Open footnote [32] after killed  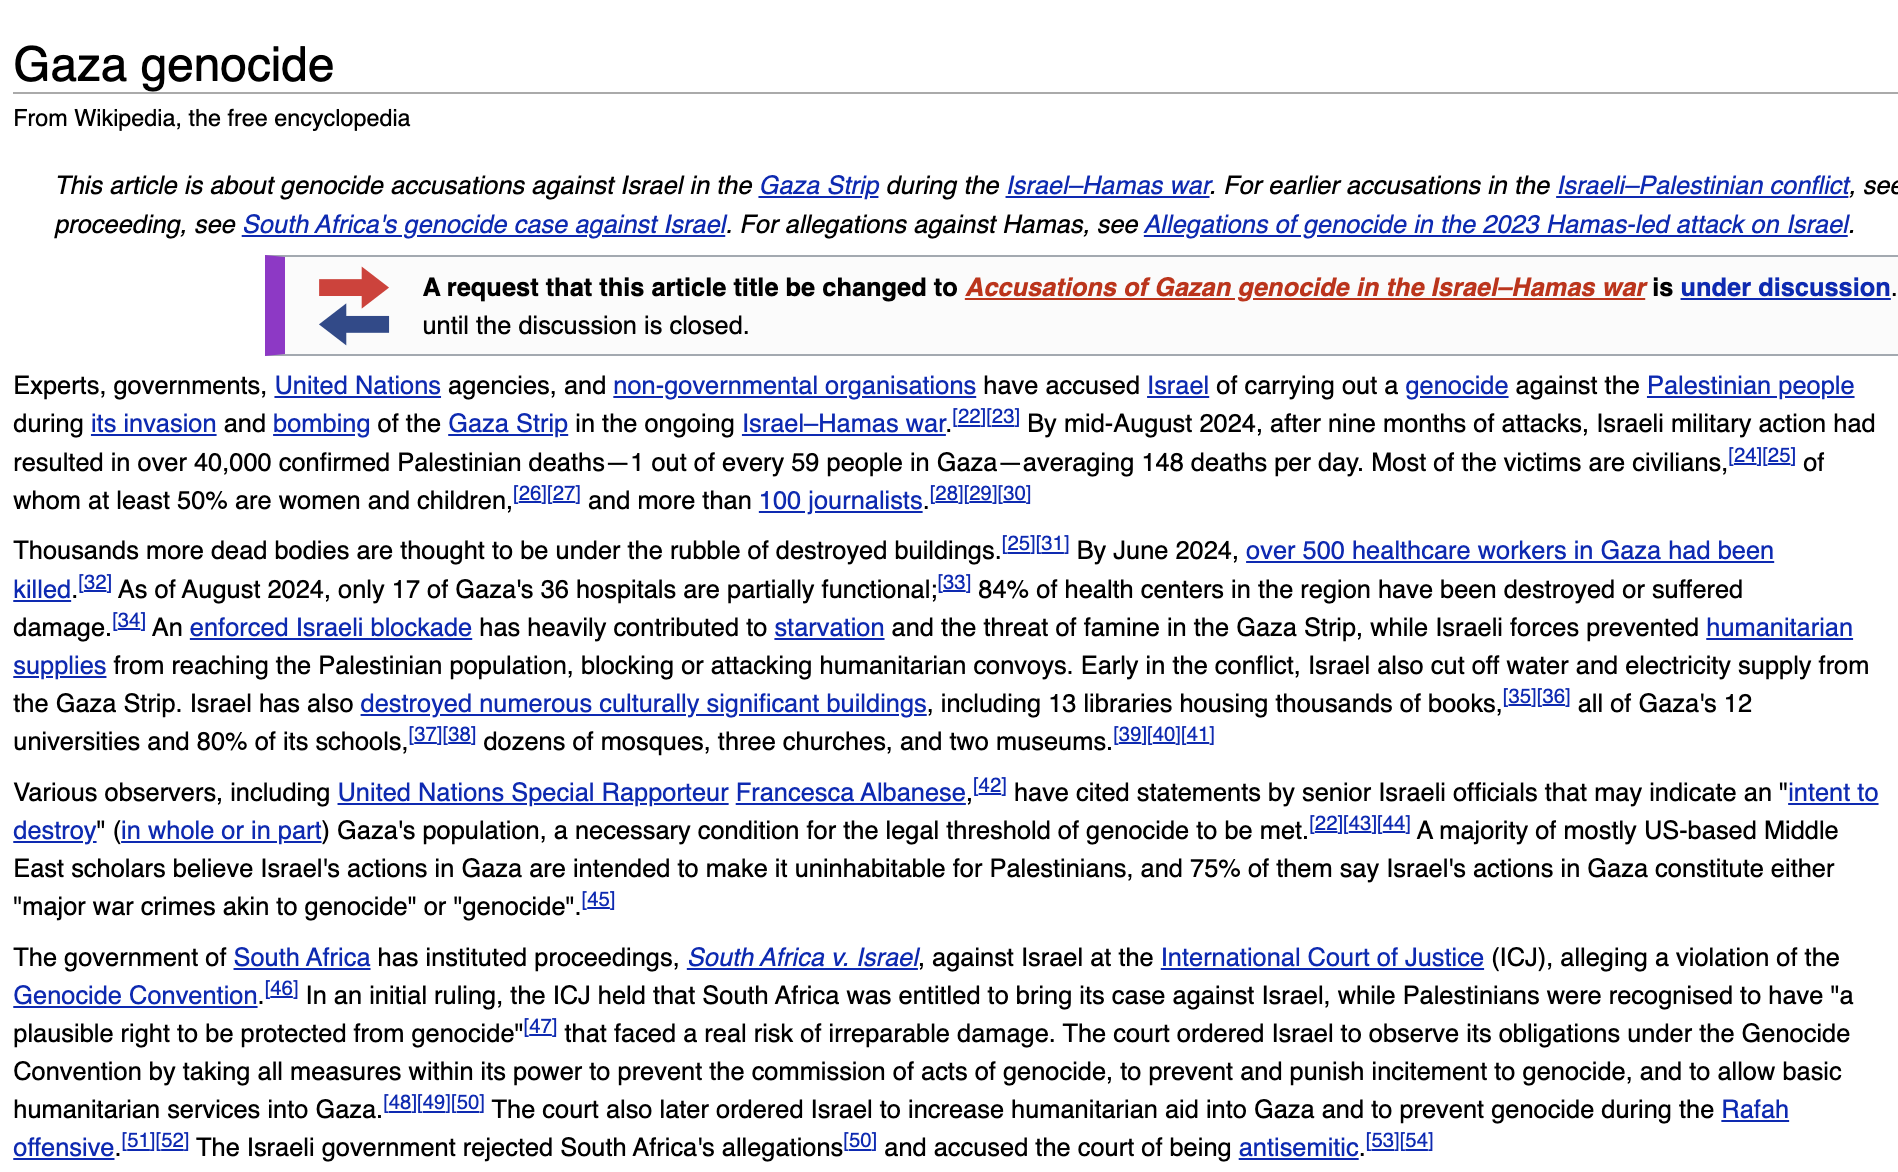pos(95,583)
